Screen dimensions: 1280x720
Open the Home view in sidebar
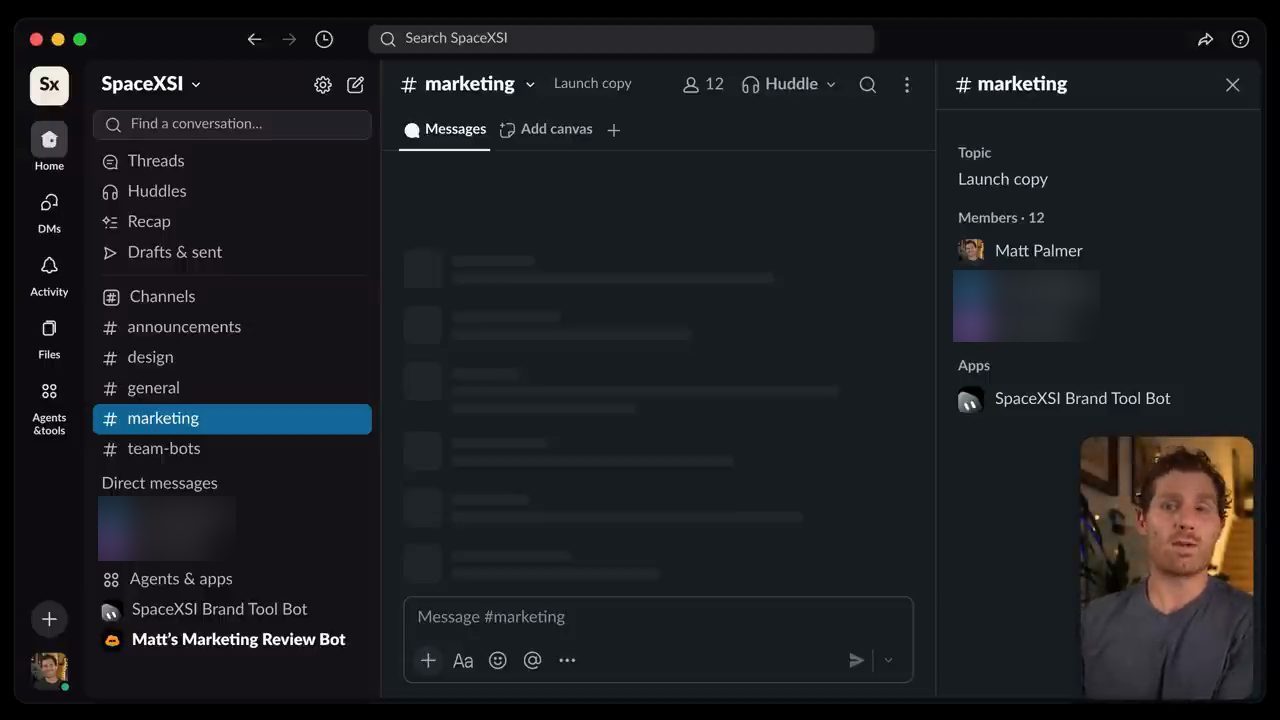click(x=49, y=147)
